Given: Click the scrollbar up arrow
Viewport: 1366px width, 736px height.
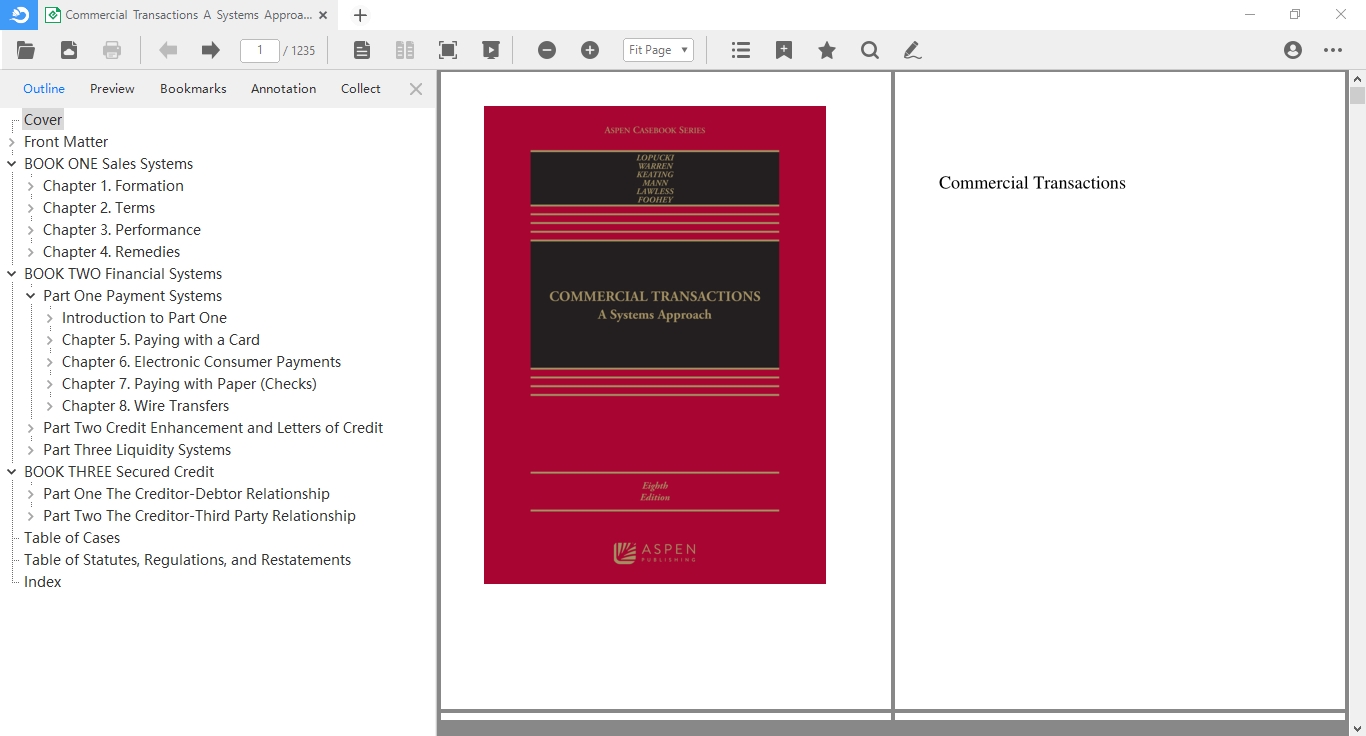Looking at the screenshot, I should tap(1357, 79).
